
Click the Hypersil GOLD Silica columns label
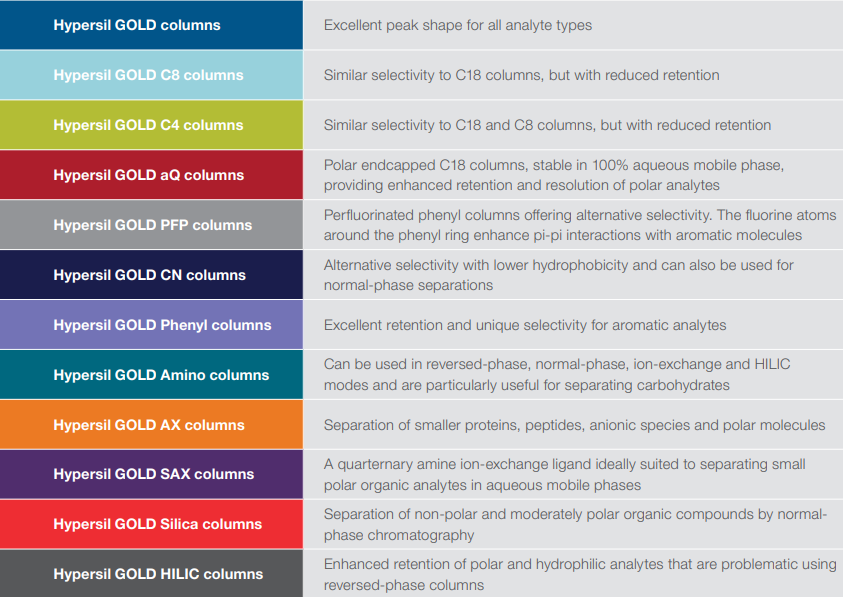[x=158, y=524]
